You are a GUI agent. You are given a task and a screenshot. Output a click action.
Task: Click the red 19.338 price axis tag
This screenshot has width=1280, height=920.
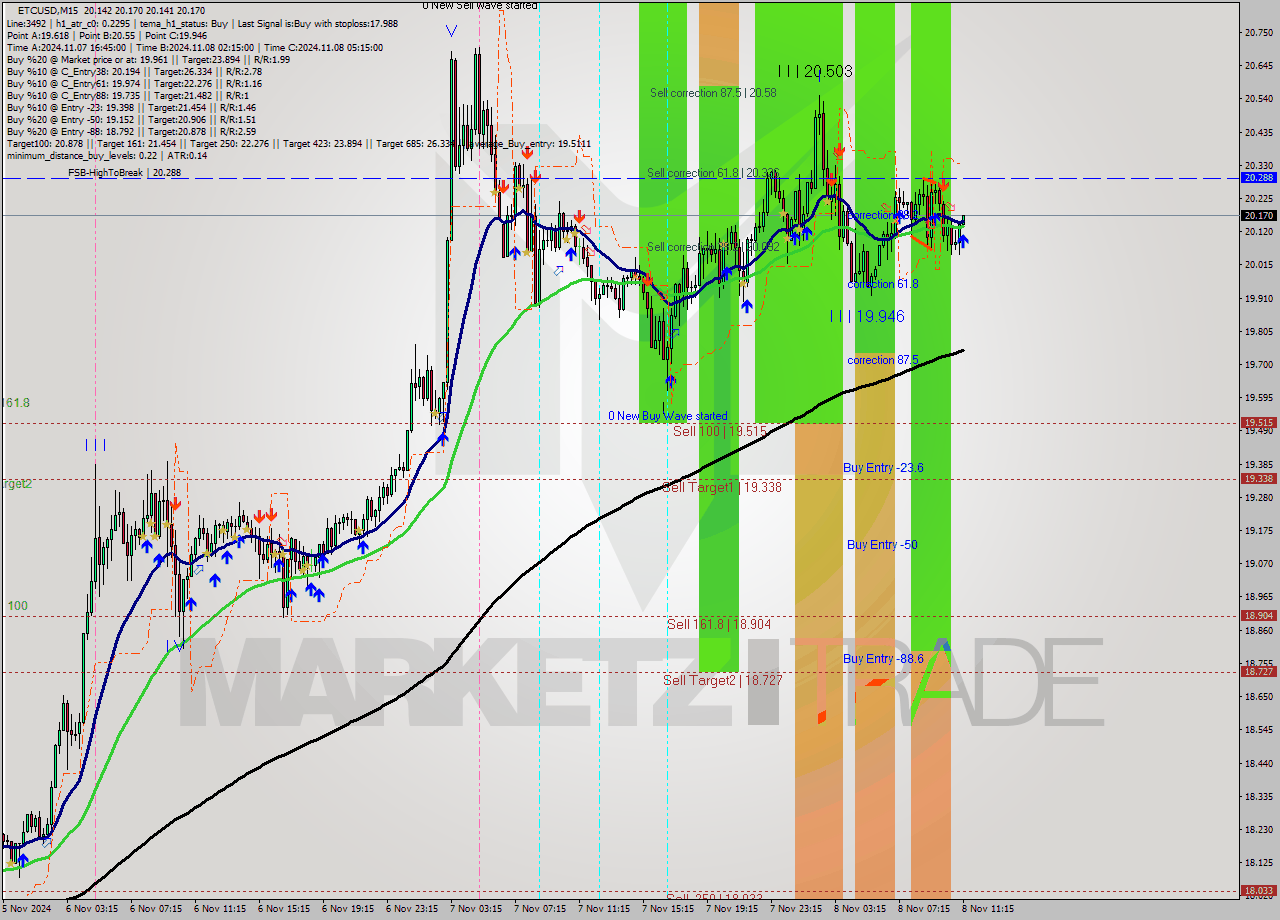(x=1258, y=479)
